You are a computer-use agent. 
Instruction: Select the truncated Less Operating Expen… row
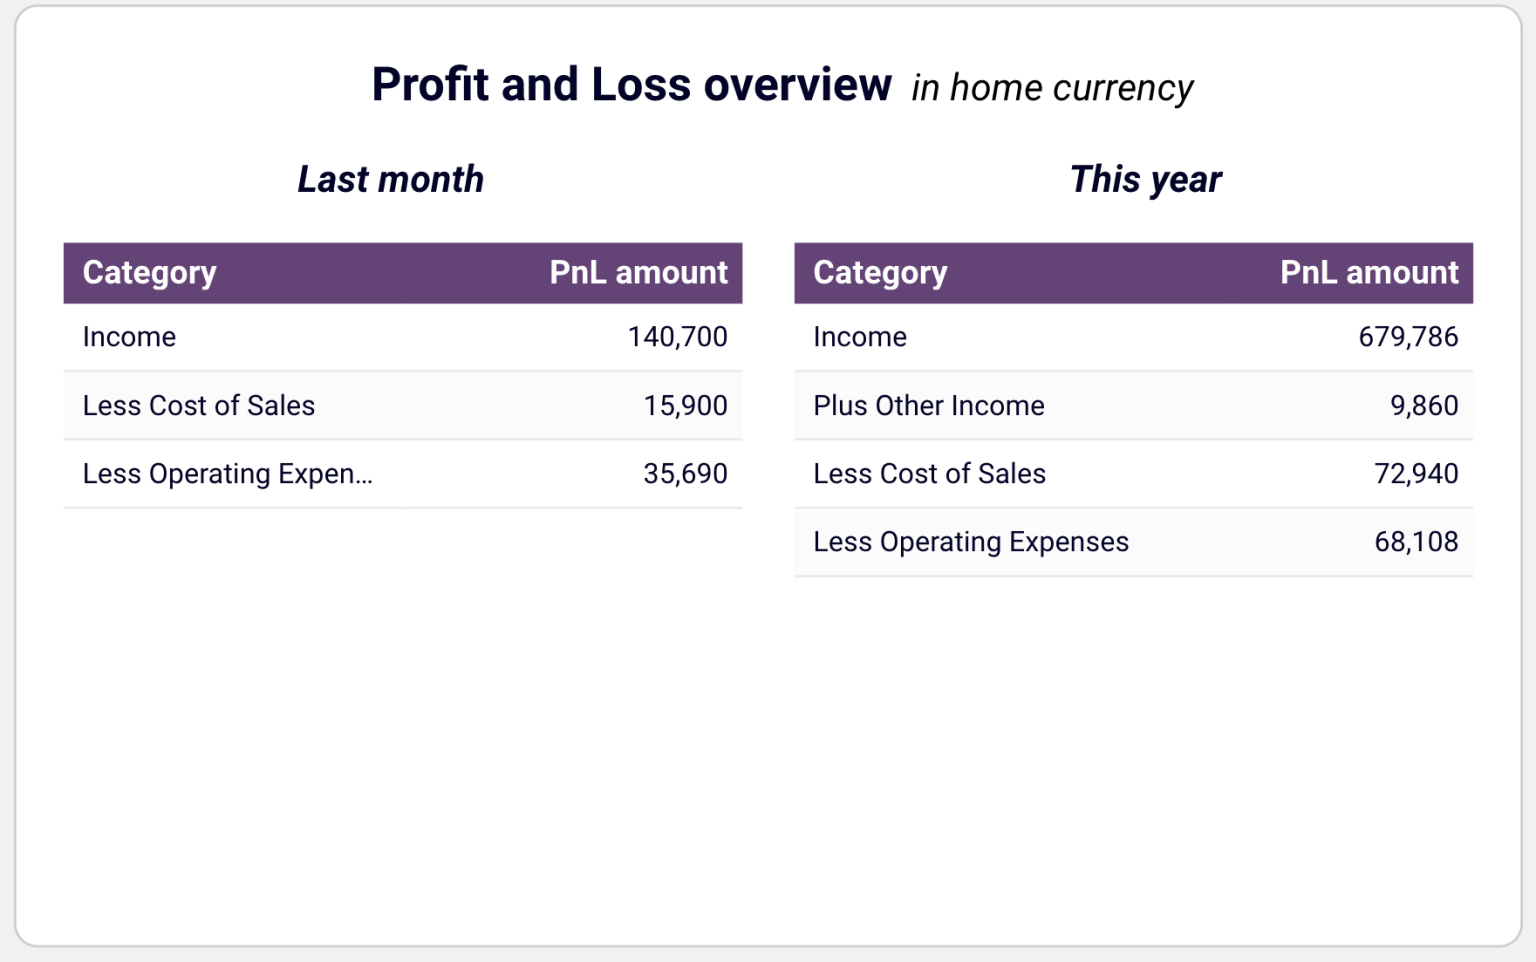[x=227, y=474]
